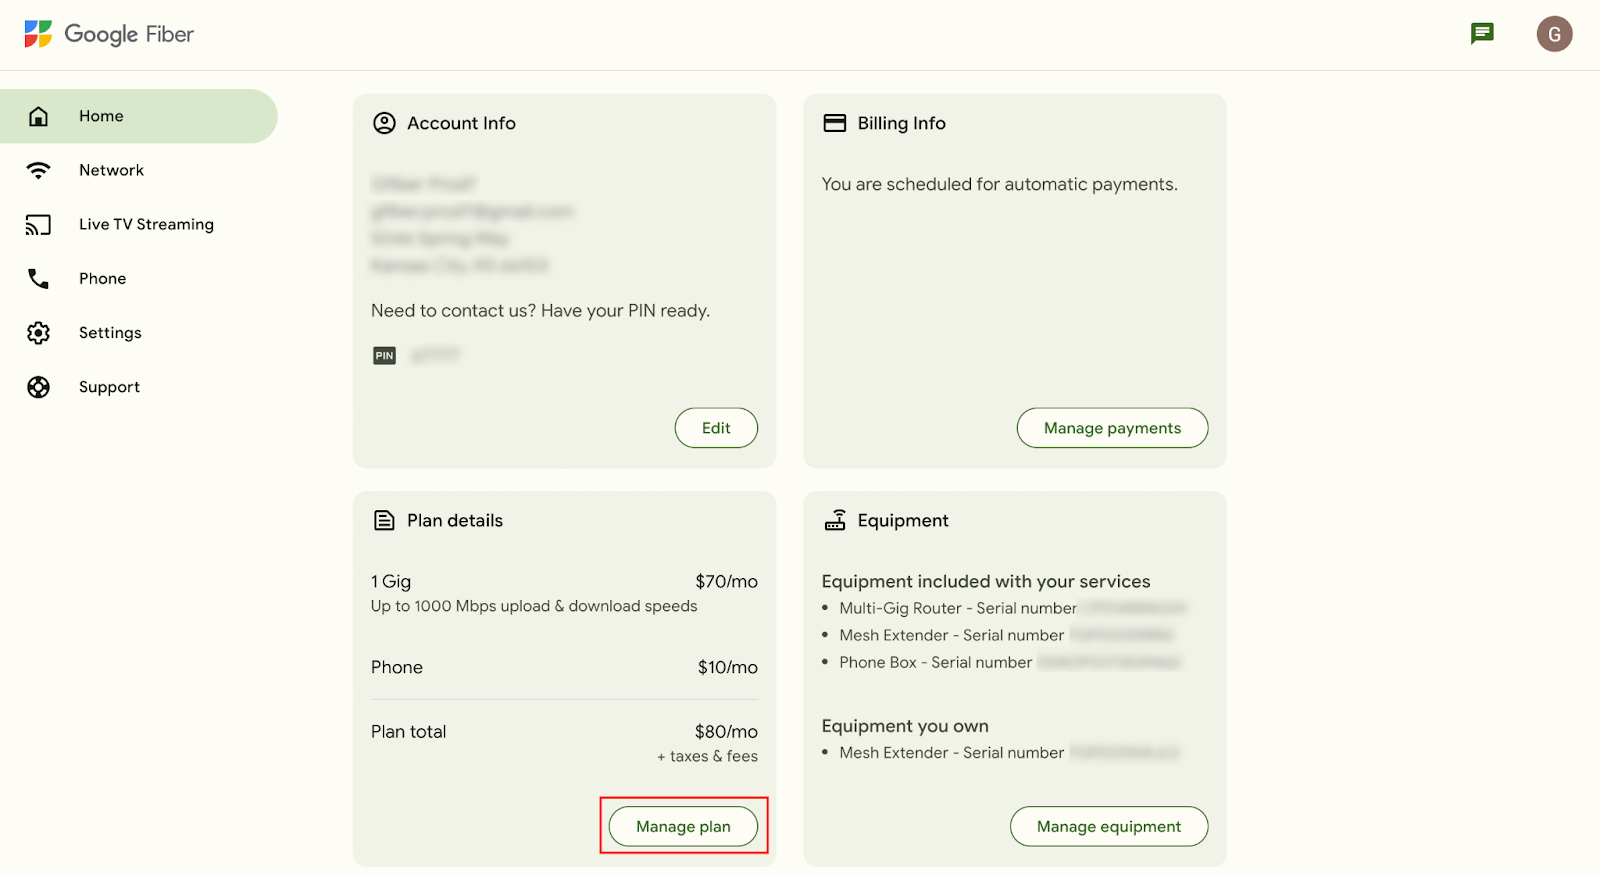Viewport: 1600px width, 874px height.
Task: Click the Equipment router icon
Action: pyautogui.click(x=835, y=520)
